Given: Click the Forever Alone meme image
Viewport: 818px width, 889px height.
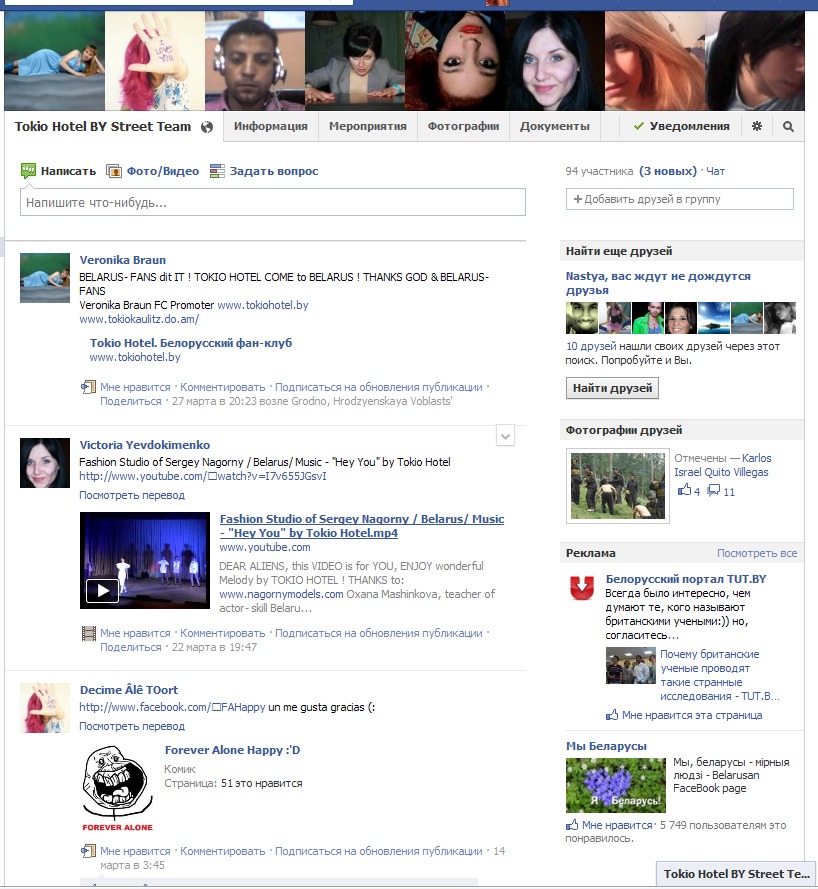Looking at the screenshot, I should (117, 789).
